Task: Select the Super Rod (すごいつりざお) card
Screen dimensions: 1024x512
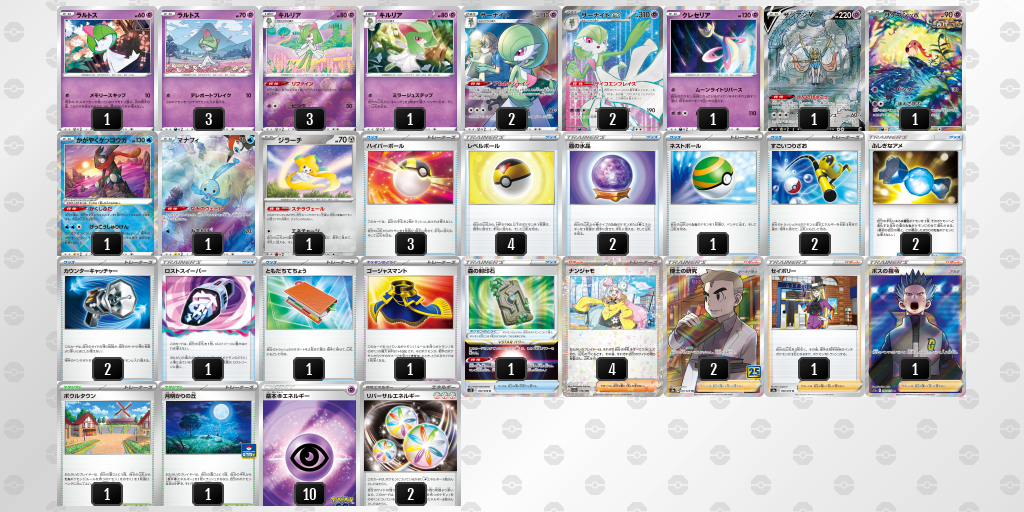Action: tap(814, 194)
